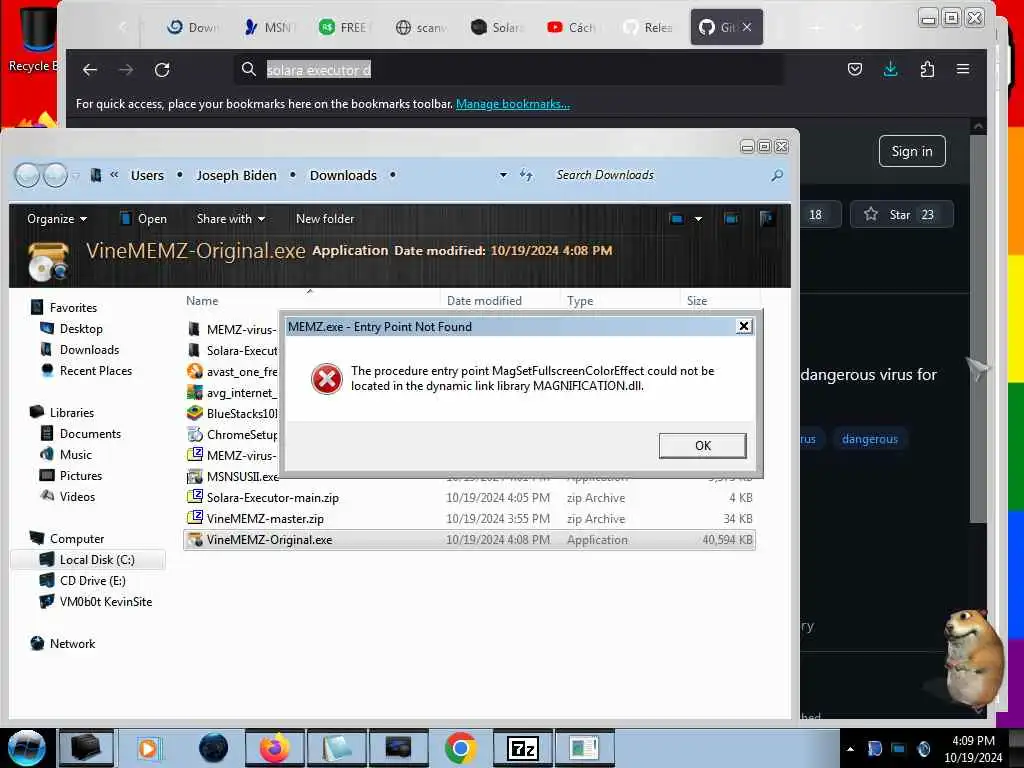Switch to the YouTube Cách tab
This screenshot has width=1024, height=768.
pyautogui.click(x=573, y=27)
